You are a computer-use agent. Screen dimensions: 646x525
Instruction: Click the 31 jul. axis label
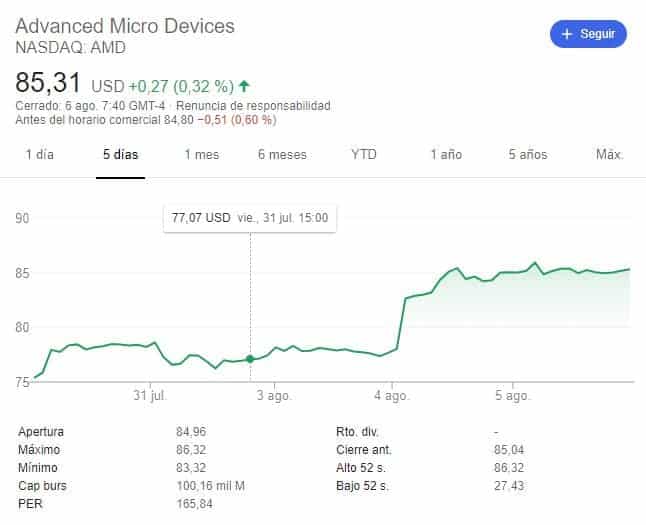[150, 396]
